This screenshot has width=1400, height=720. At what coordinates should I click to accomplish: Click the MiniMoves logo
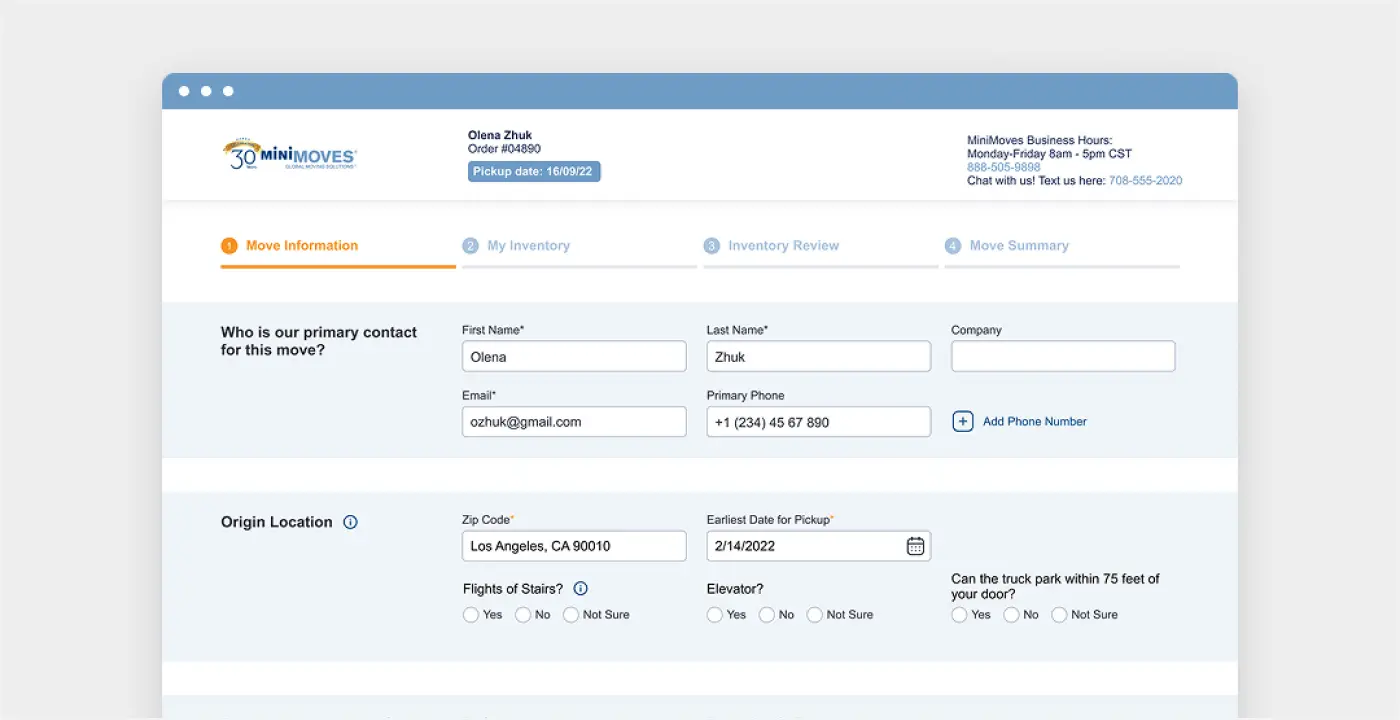pyautogui.click(x=289, y=155)
